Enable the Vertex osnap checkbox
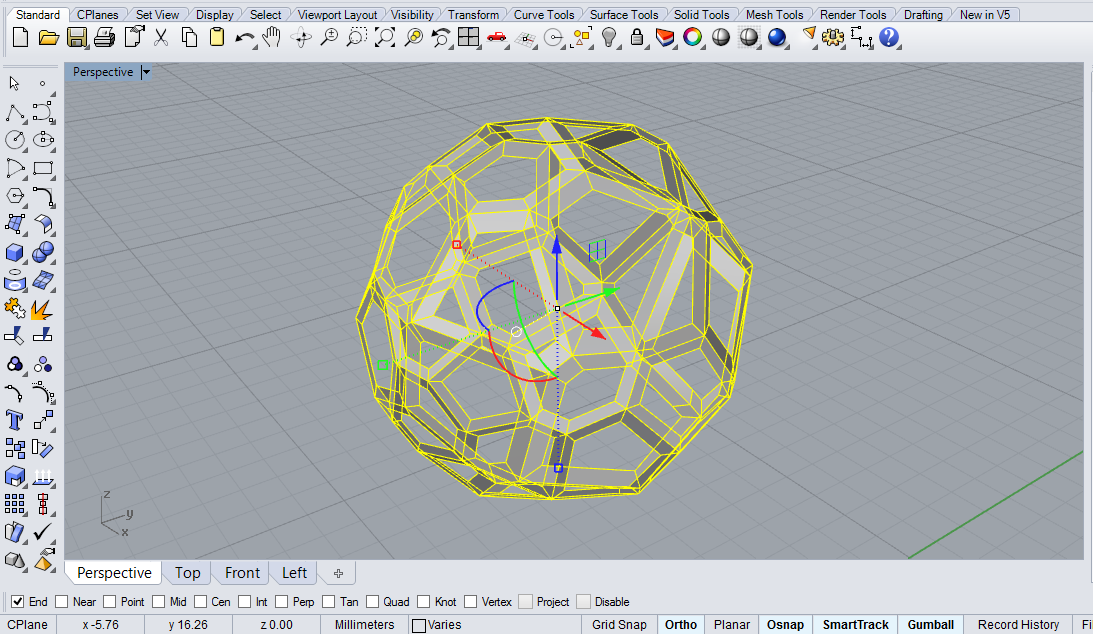 [x=471, y=601]
